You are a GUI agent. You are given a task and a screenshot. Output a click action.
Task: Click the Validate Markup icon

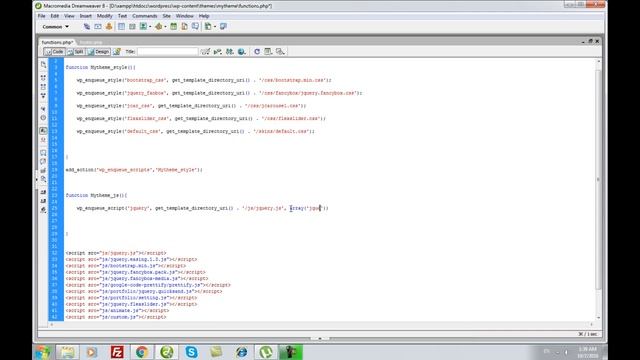[218, 51]
